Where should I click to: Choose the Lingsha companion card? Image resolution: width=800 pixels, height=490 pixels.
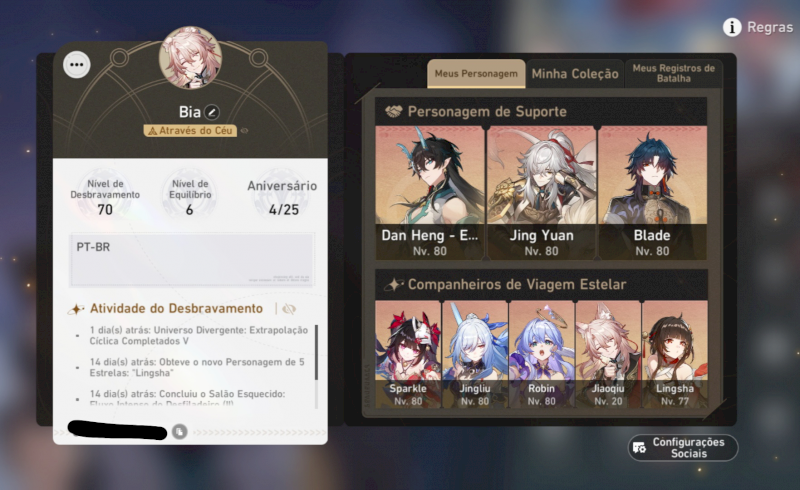pyautogui.click(x=674, y=354)
